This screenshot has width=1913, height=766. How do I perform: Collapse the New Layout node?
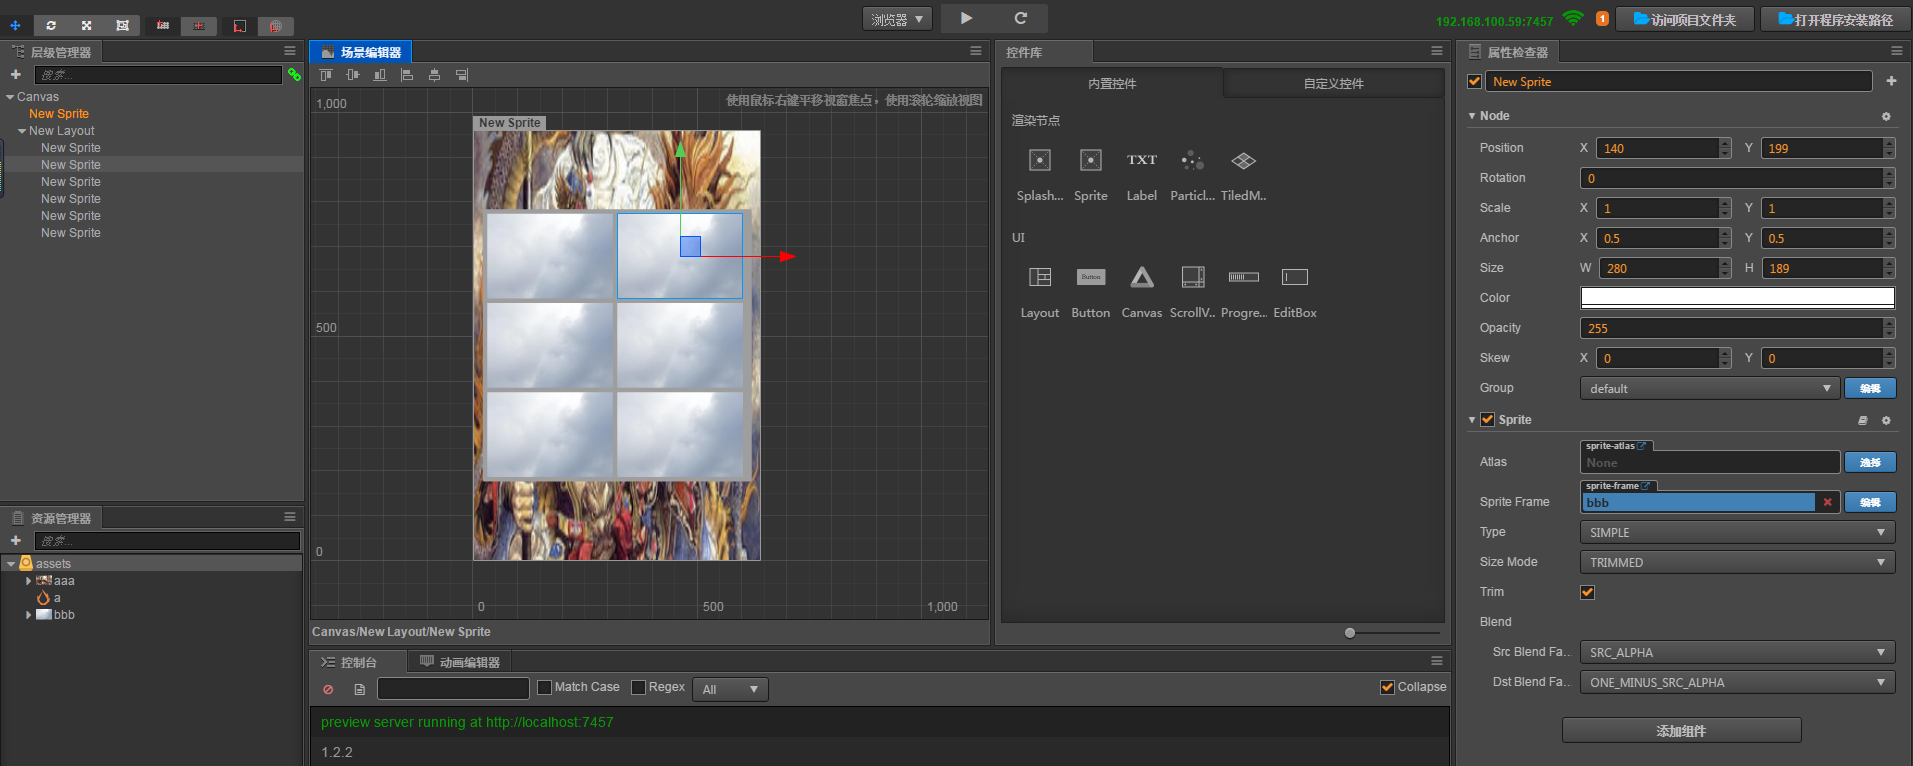tap(22, 131)
